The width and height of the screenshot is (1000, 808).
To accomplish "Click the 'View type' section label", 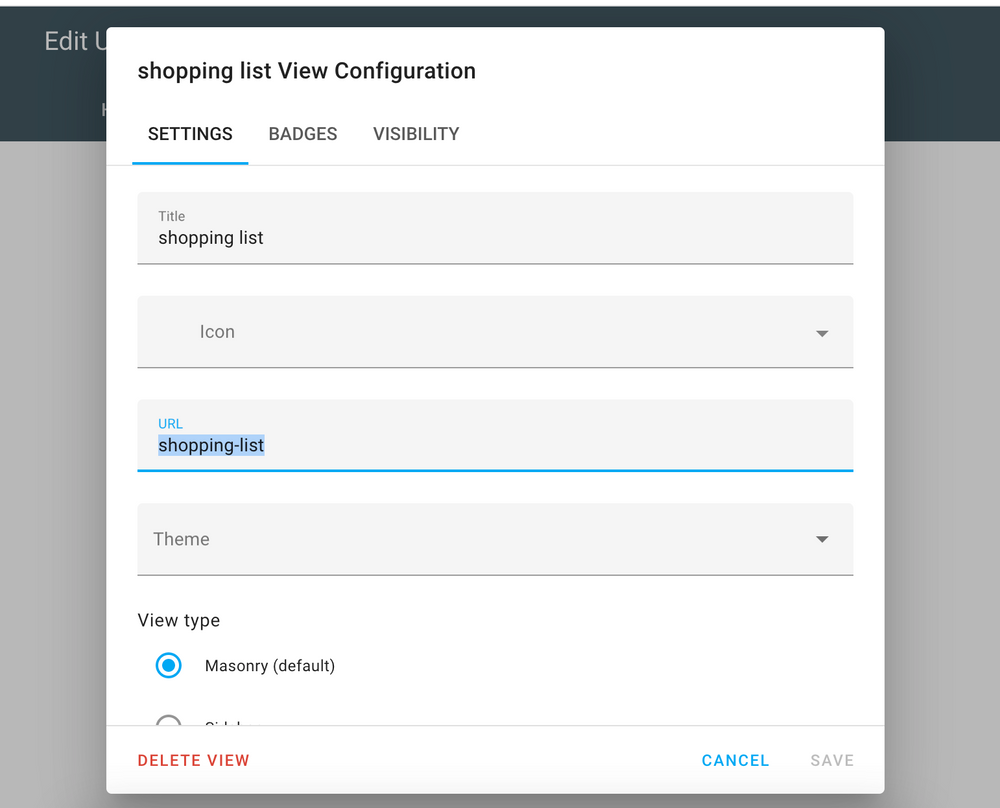I will tap(179, 621).
